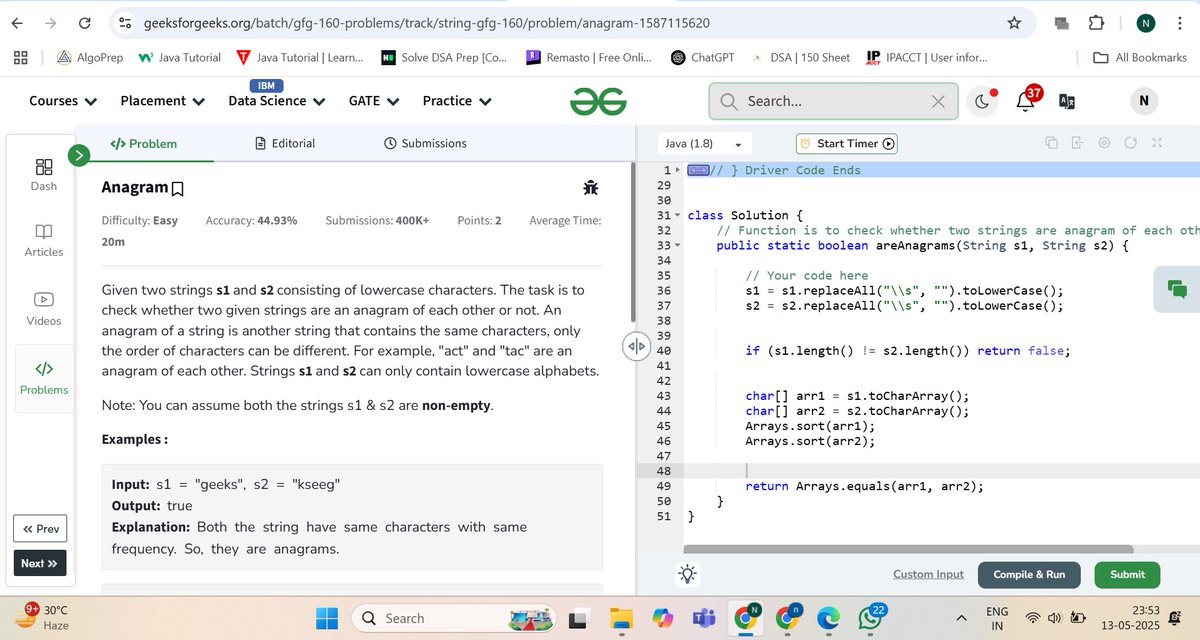1200x640 pixels.
Task: Open Dash in the sidebar
Action: click(x=44, y=174)
